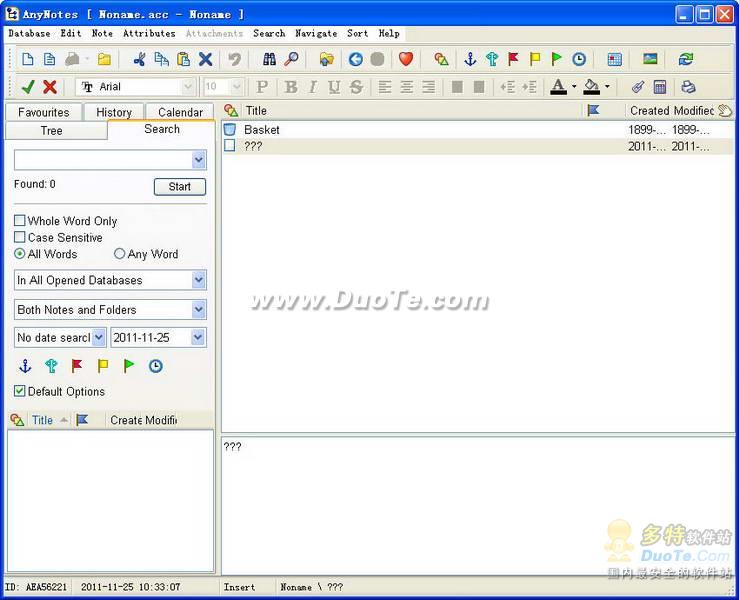Click the red X Cancel icon
The image size is (739, 600).
click(x=49, y=87)
